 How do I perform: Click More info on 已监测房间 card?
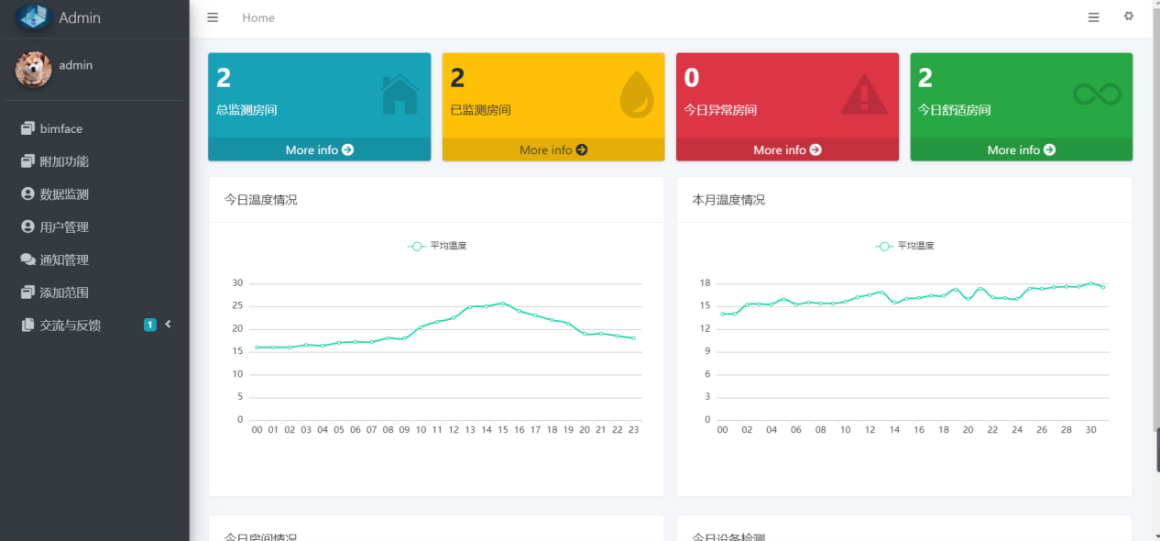(x=553, y=149)
